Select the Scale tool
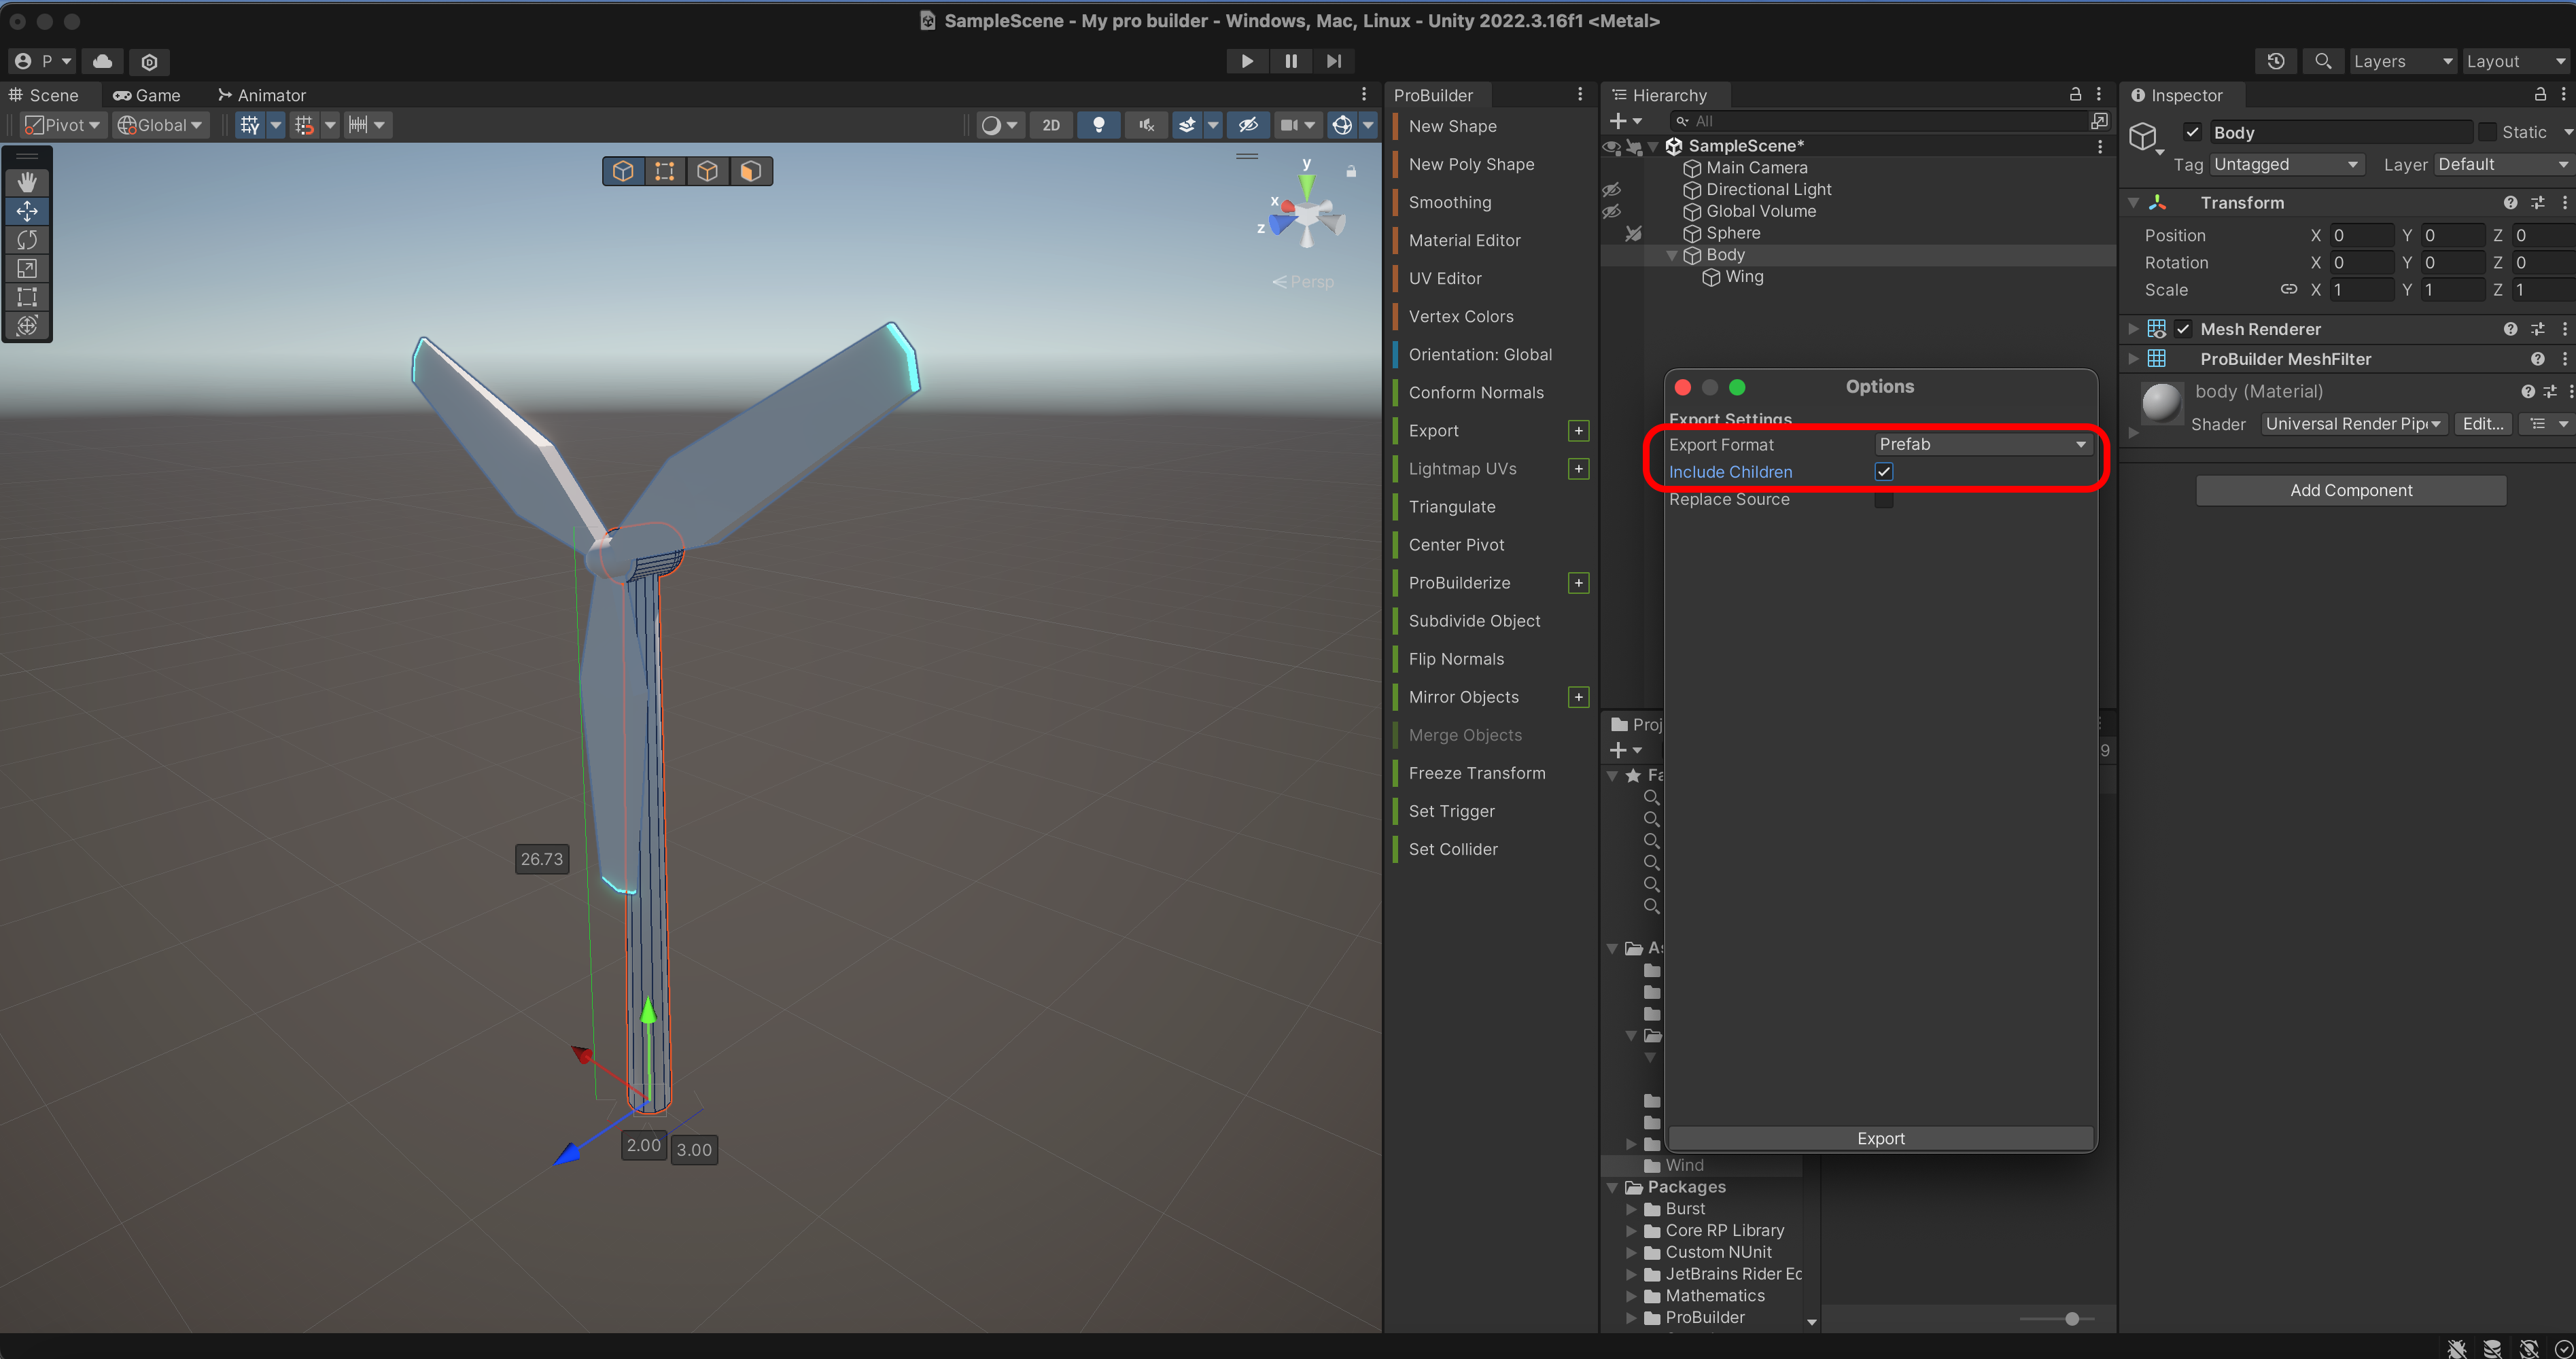The width and height of the screenshot is (2576, 1359). [x=27, y=268]
